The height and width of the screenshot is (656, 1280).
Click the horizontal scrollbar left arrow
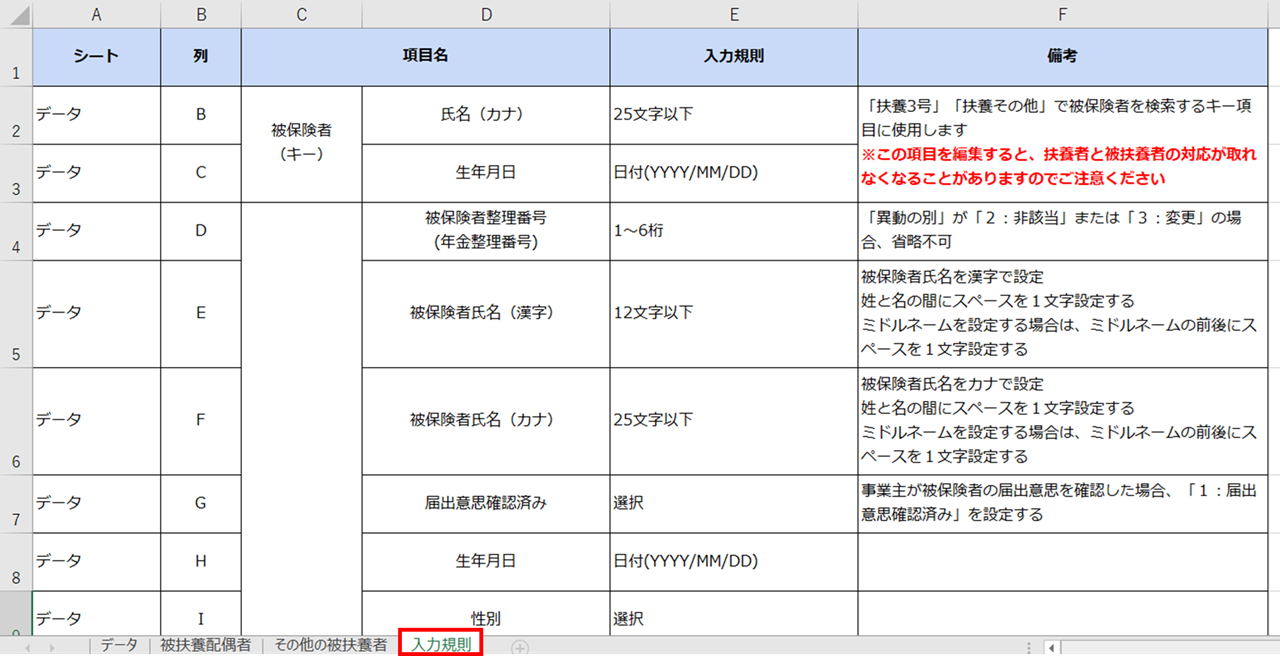pyautogui.click(x=1052, y=647)
